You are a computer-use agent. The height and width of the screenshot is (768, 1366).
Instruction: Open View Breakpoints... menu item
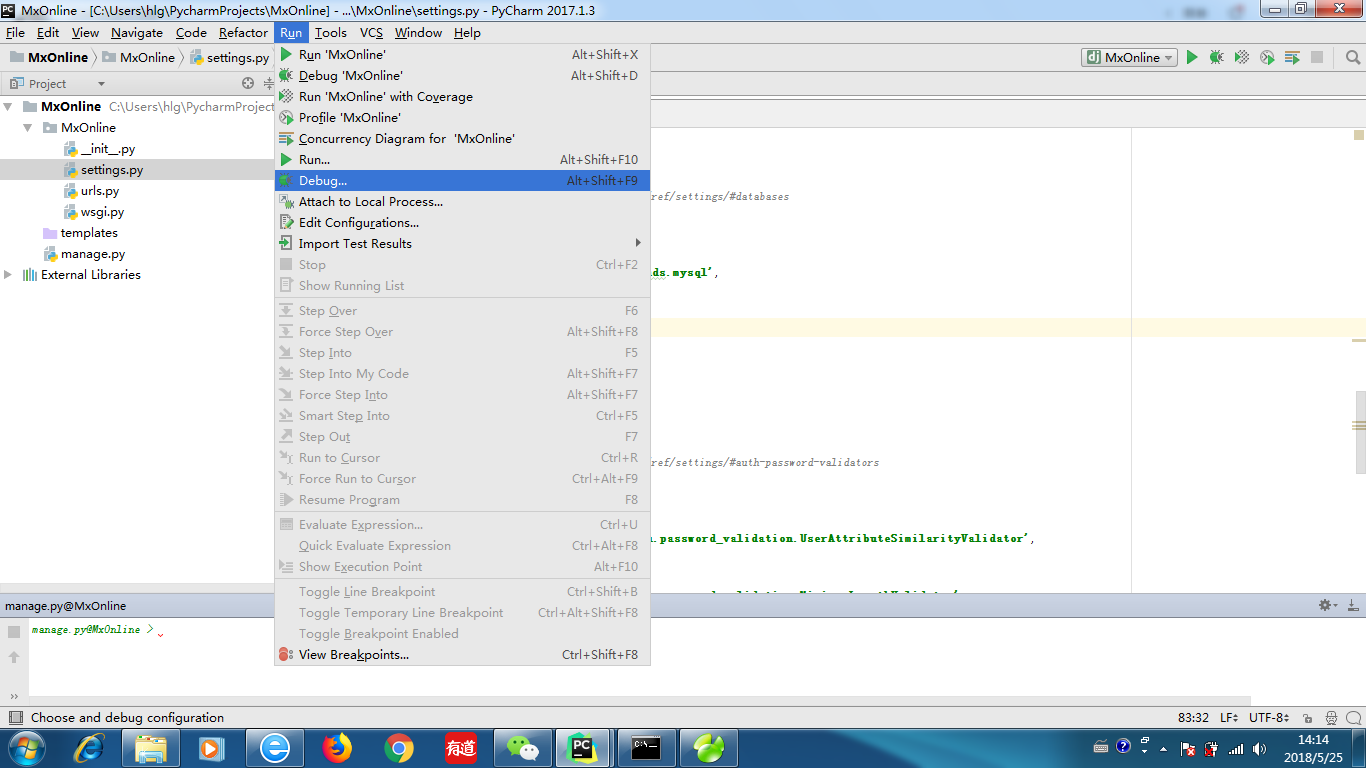[462, 655]
